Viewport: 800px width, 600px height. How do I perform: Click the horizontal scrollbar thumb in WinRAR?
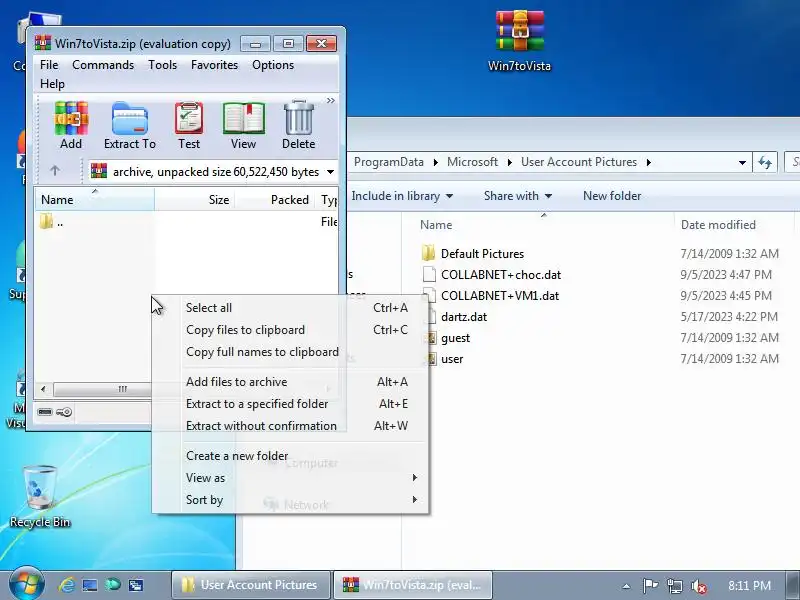point(102,389)
